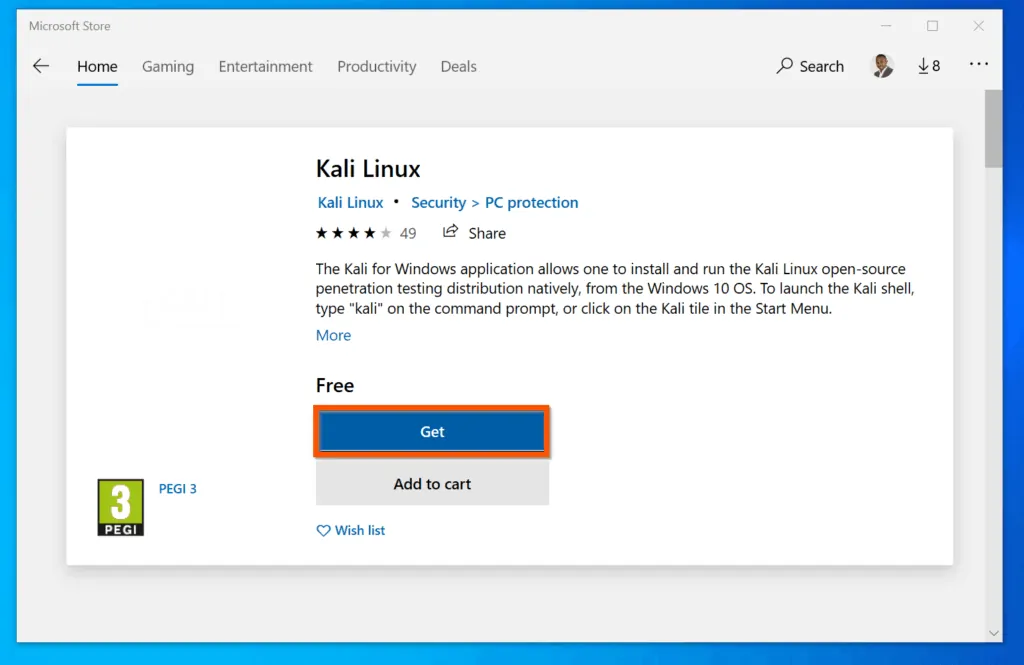
Task: Open the user profile avatar
Action: point(882,66)
